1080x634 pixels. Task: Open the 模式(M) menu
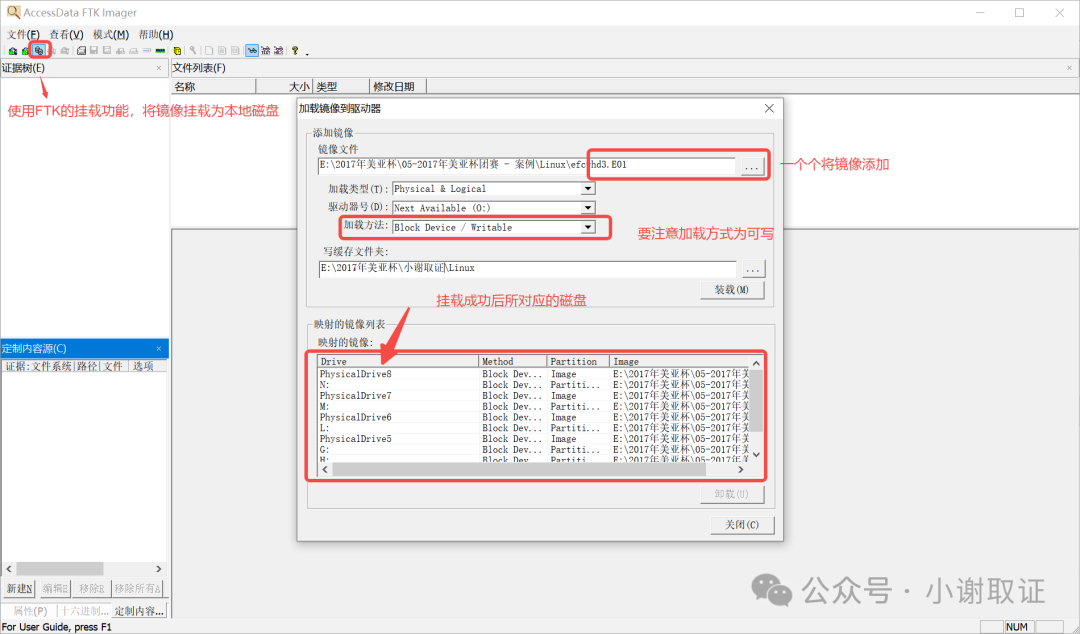click(111, 34)
